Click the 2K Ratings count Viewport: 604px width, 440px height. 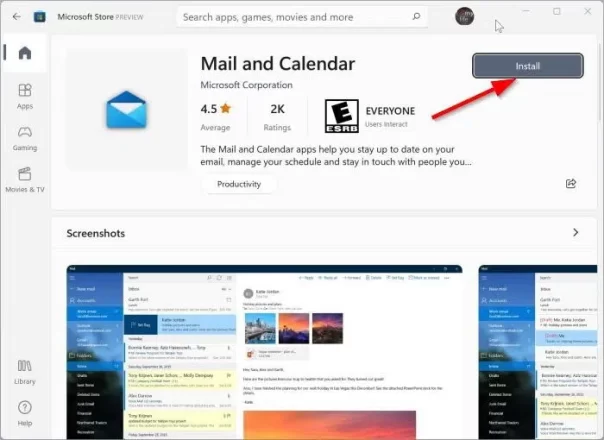click(x=277, y=117)
